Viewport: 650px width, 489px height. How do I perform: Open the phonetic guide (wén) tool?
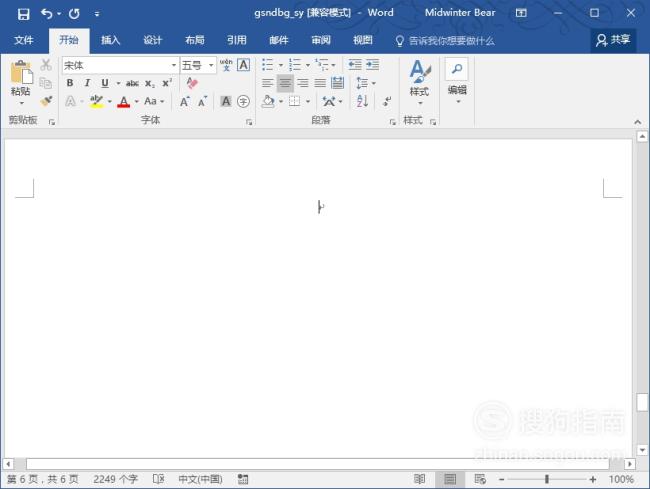click(226, 65)
